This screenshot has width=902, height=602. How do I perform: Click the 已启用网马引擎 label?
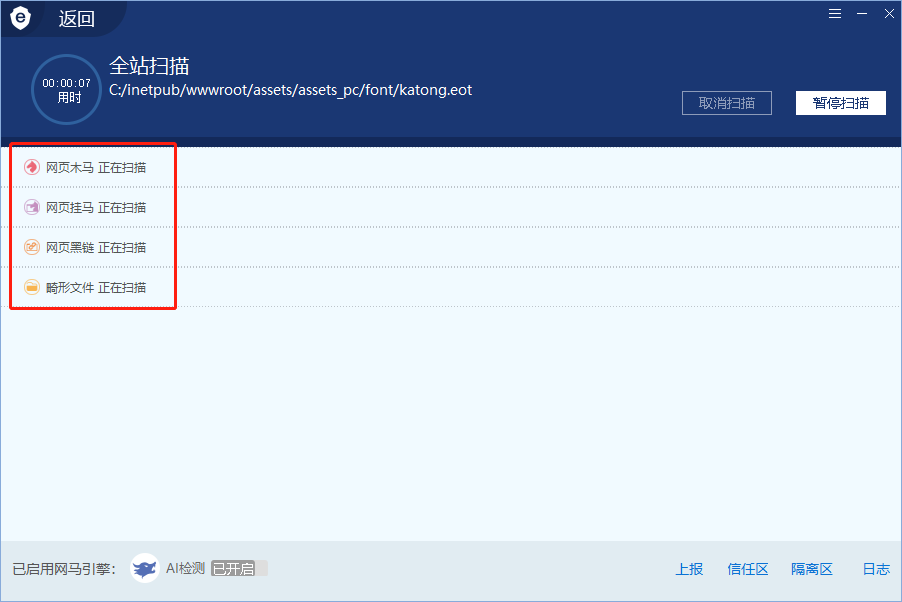point(64,569)
